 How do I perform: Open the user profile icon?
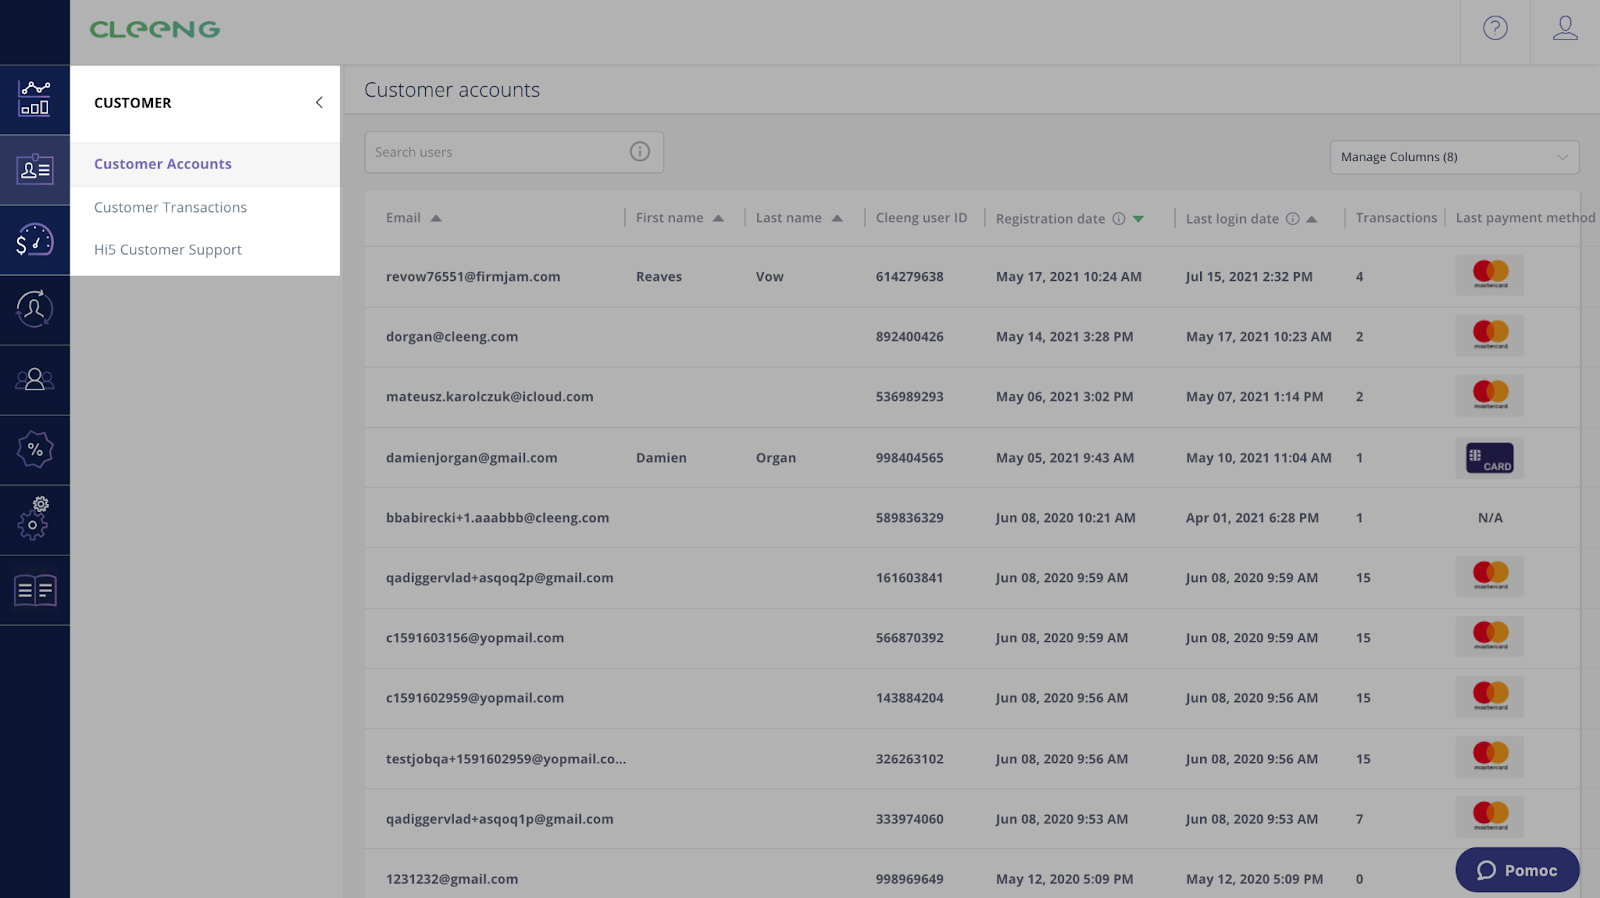point(1565,28)
